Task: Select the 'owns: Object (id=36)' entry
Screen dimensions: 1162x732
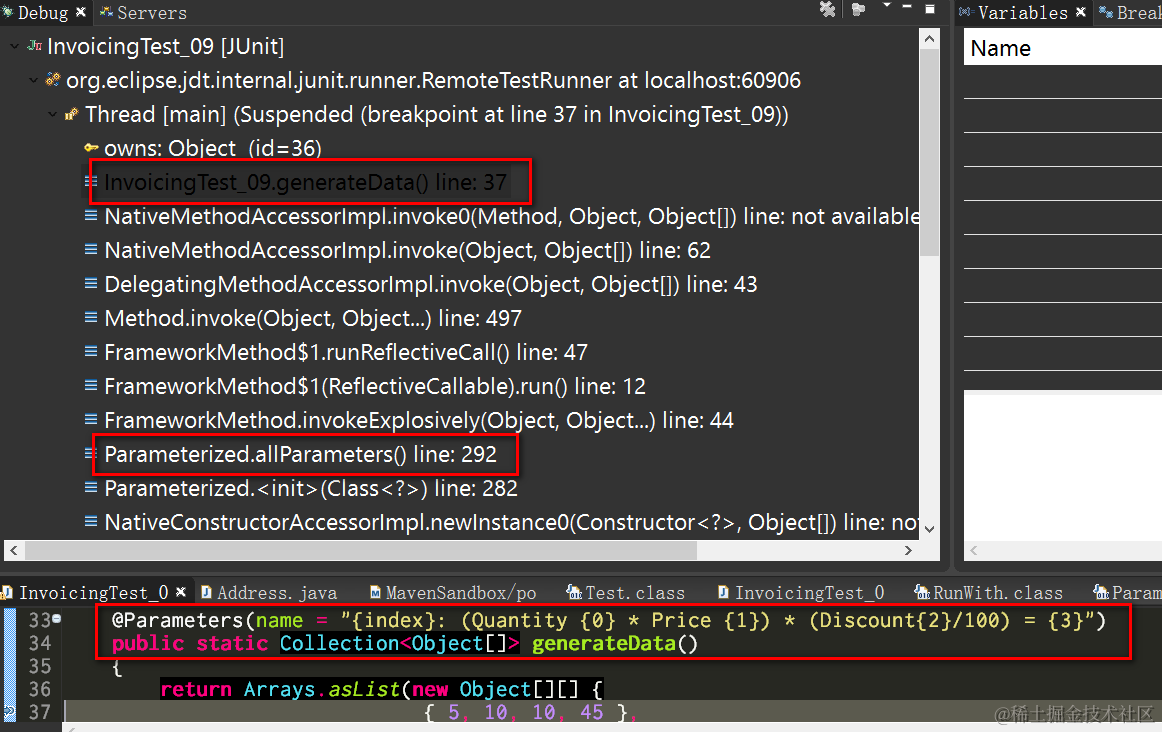Action: click(213, 148)
